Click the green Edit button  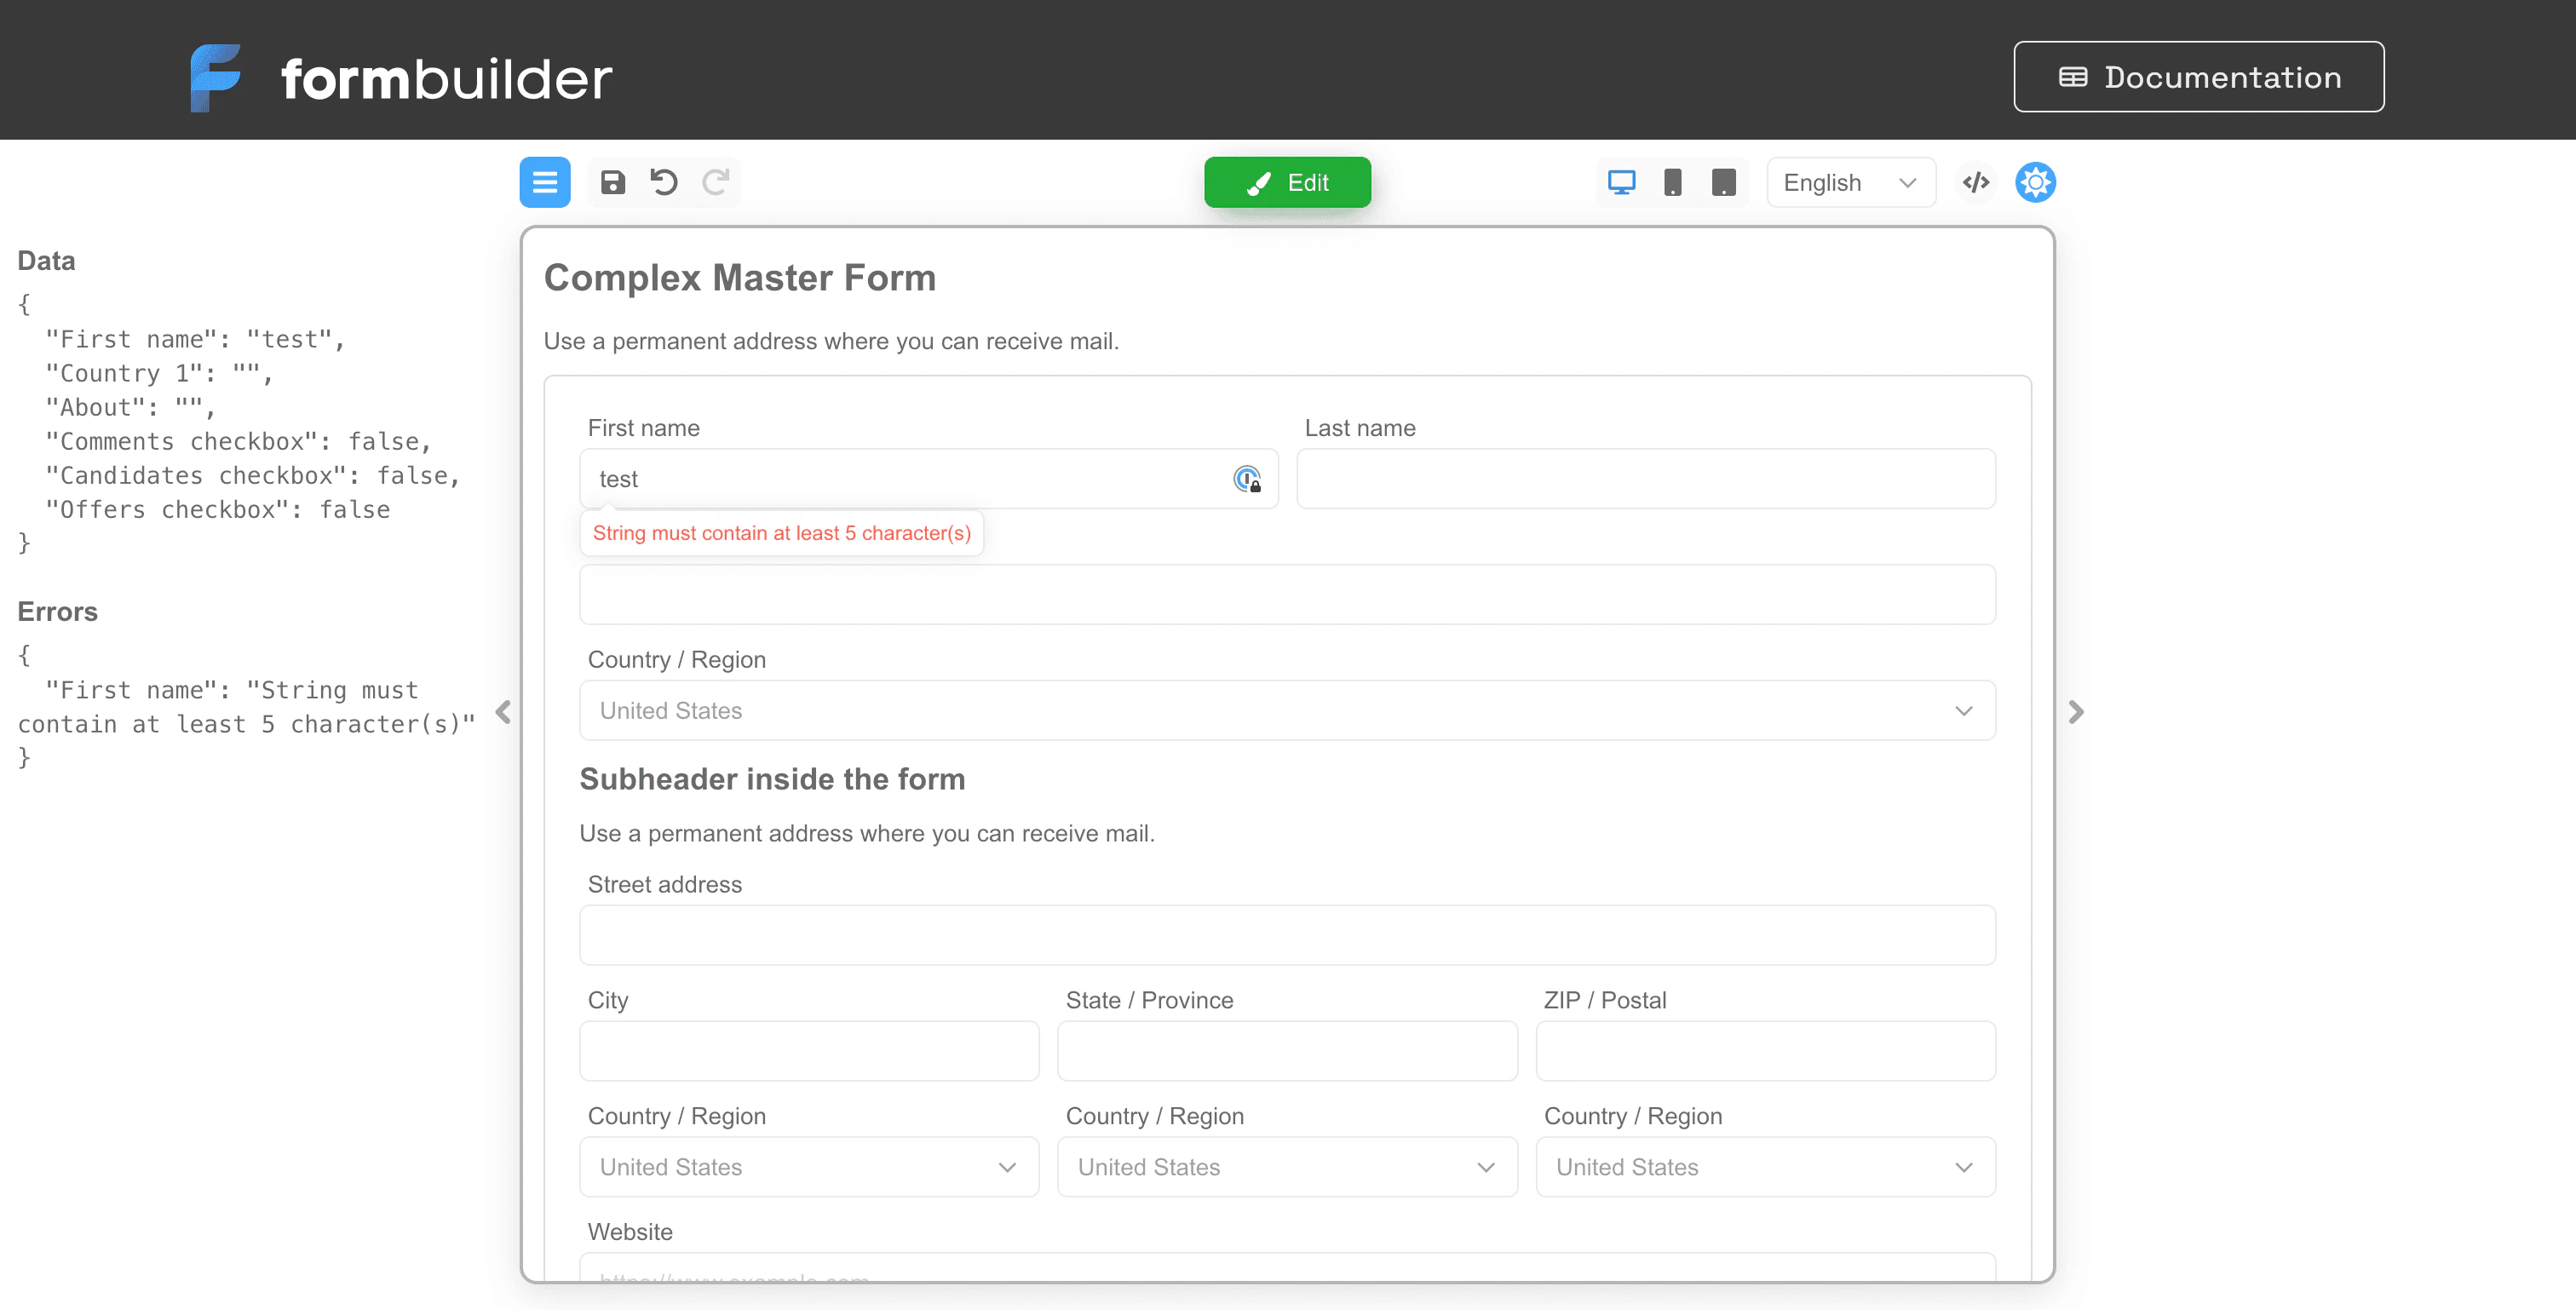point(1288,182)
